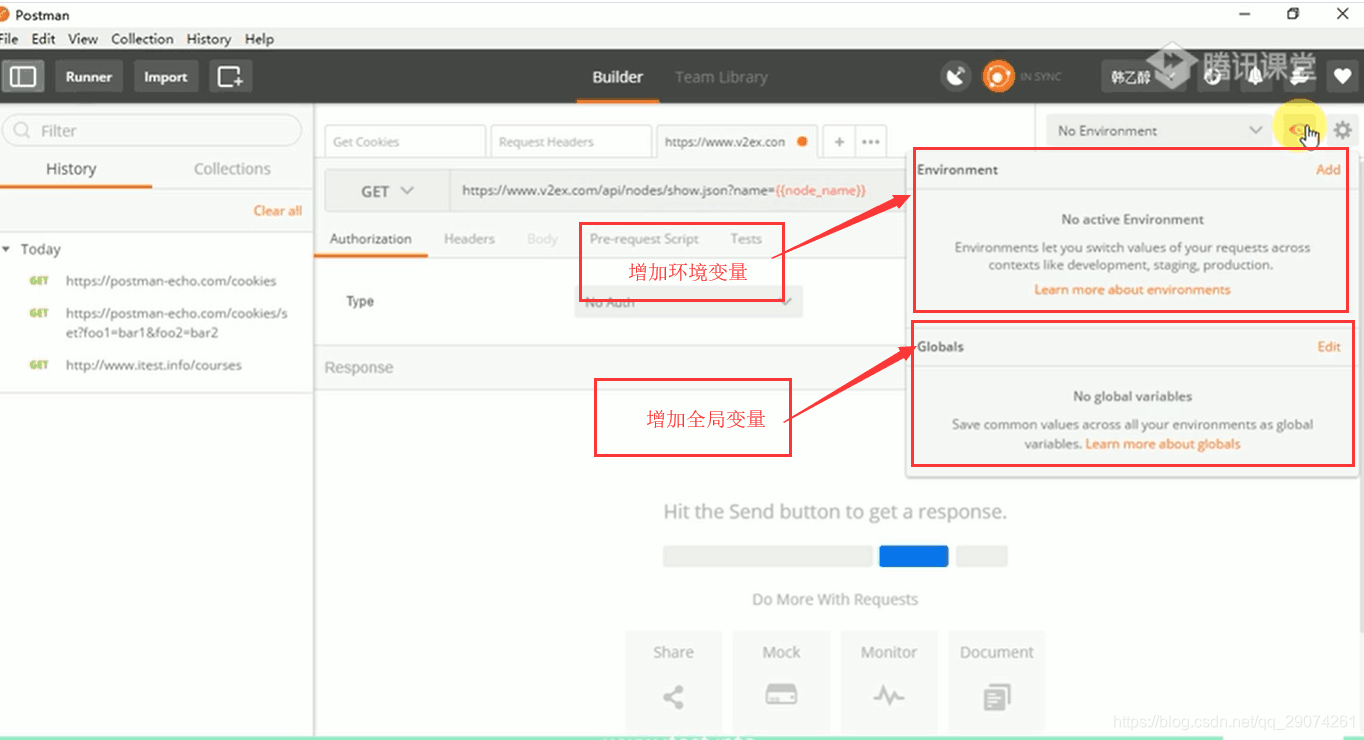Click the Filter search field
Viewport: 1364px width, 740px height.
(152, 131)
